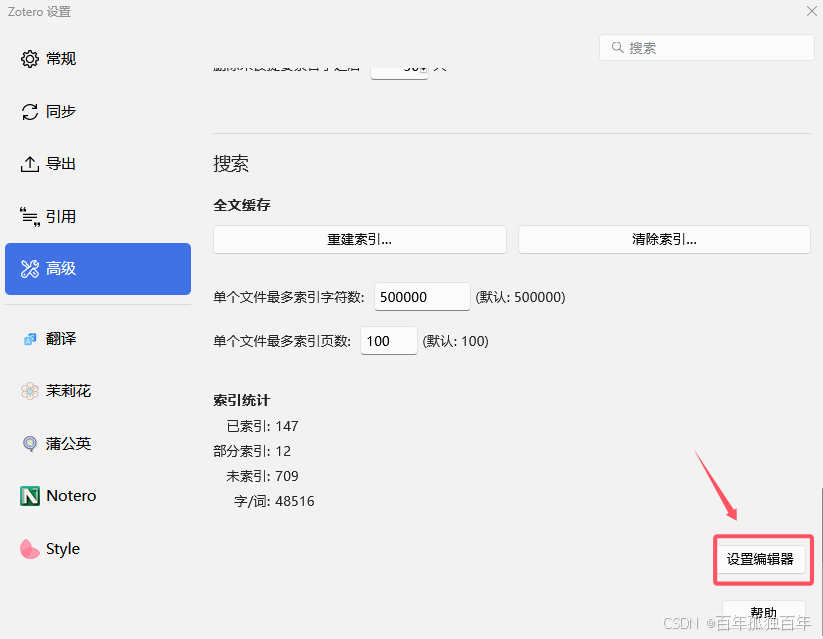Click the 搜索 section heading
This screenshot has height=639, width=823.
[x=231, y=164]
